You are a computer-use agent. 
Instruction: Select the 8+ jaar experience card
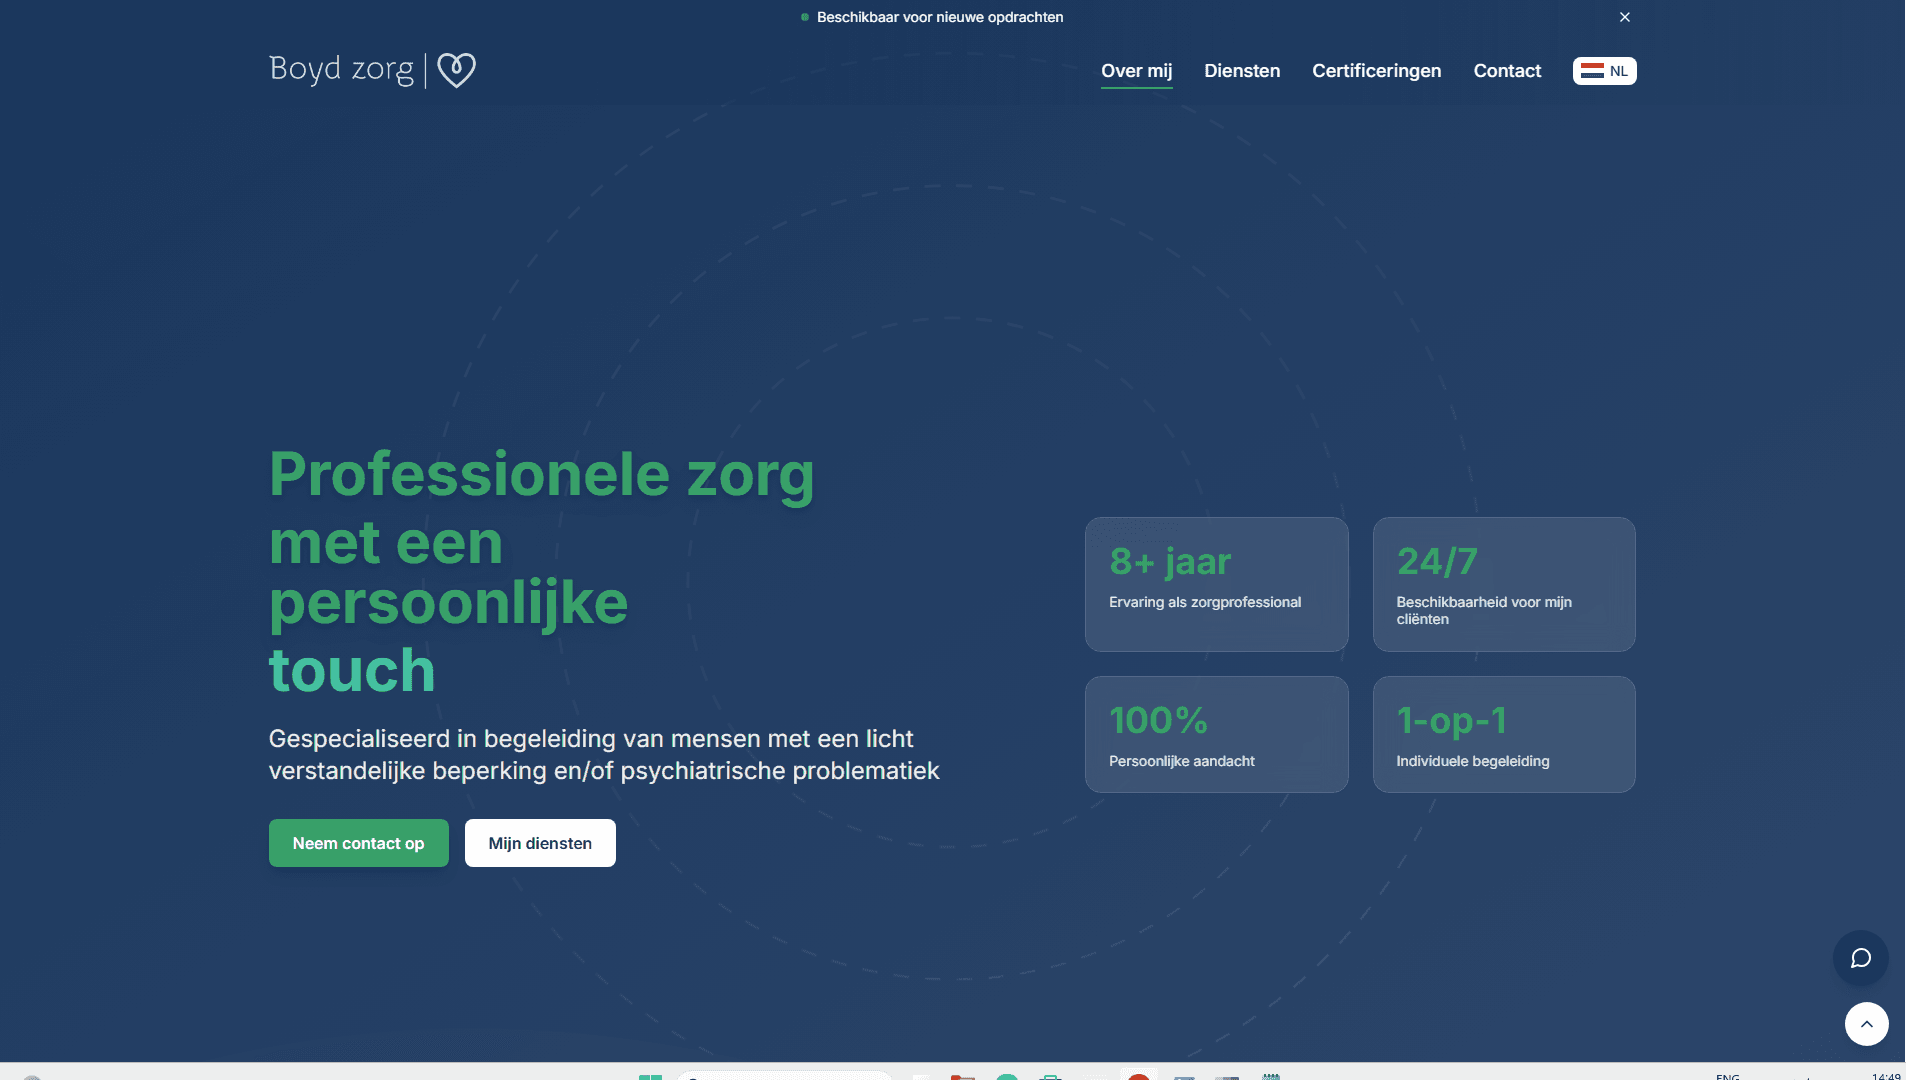pyautogui.click(x=1215, y=584)
